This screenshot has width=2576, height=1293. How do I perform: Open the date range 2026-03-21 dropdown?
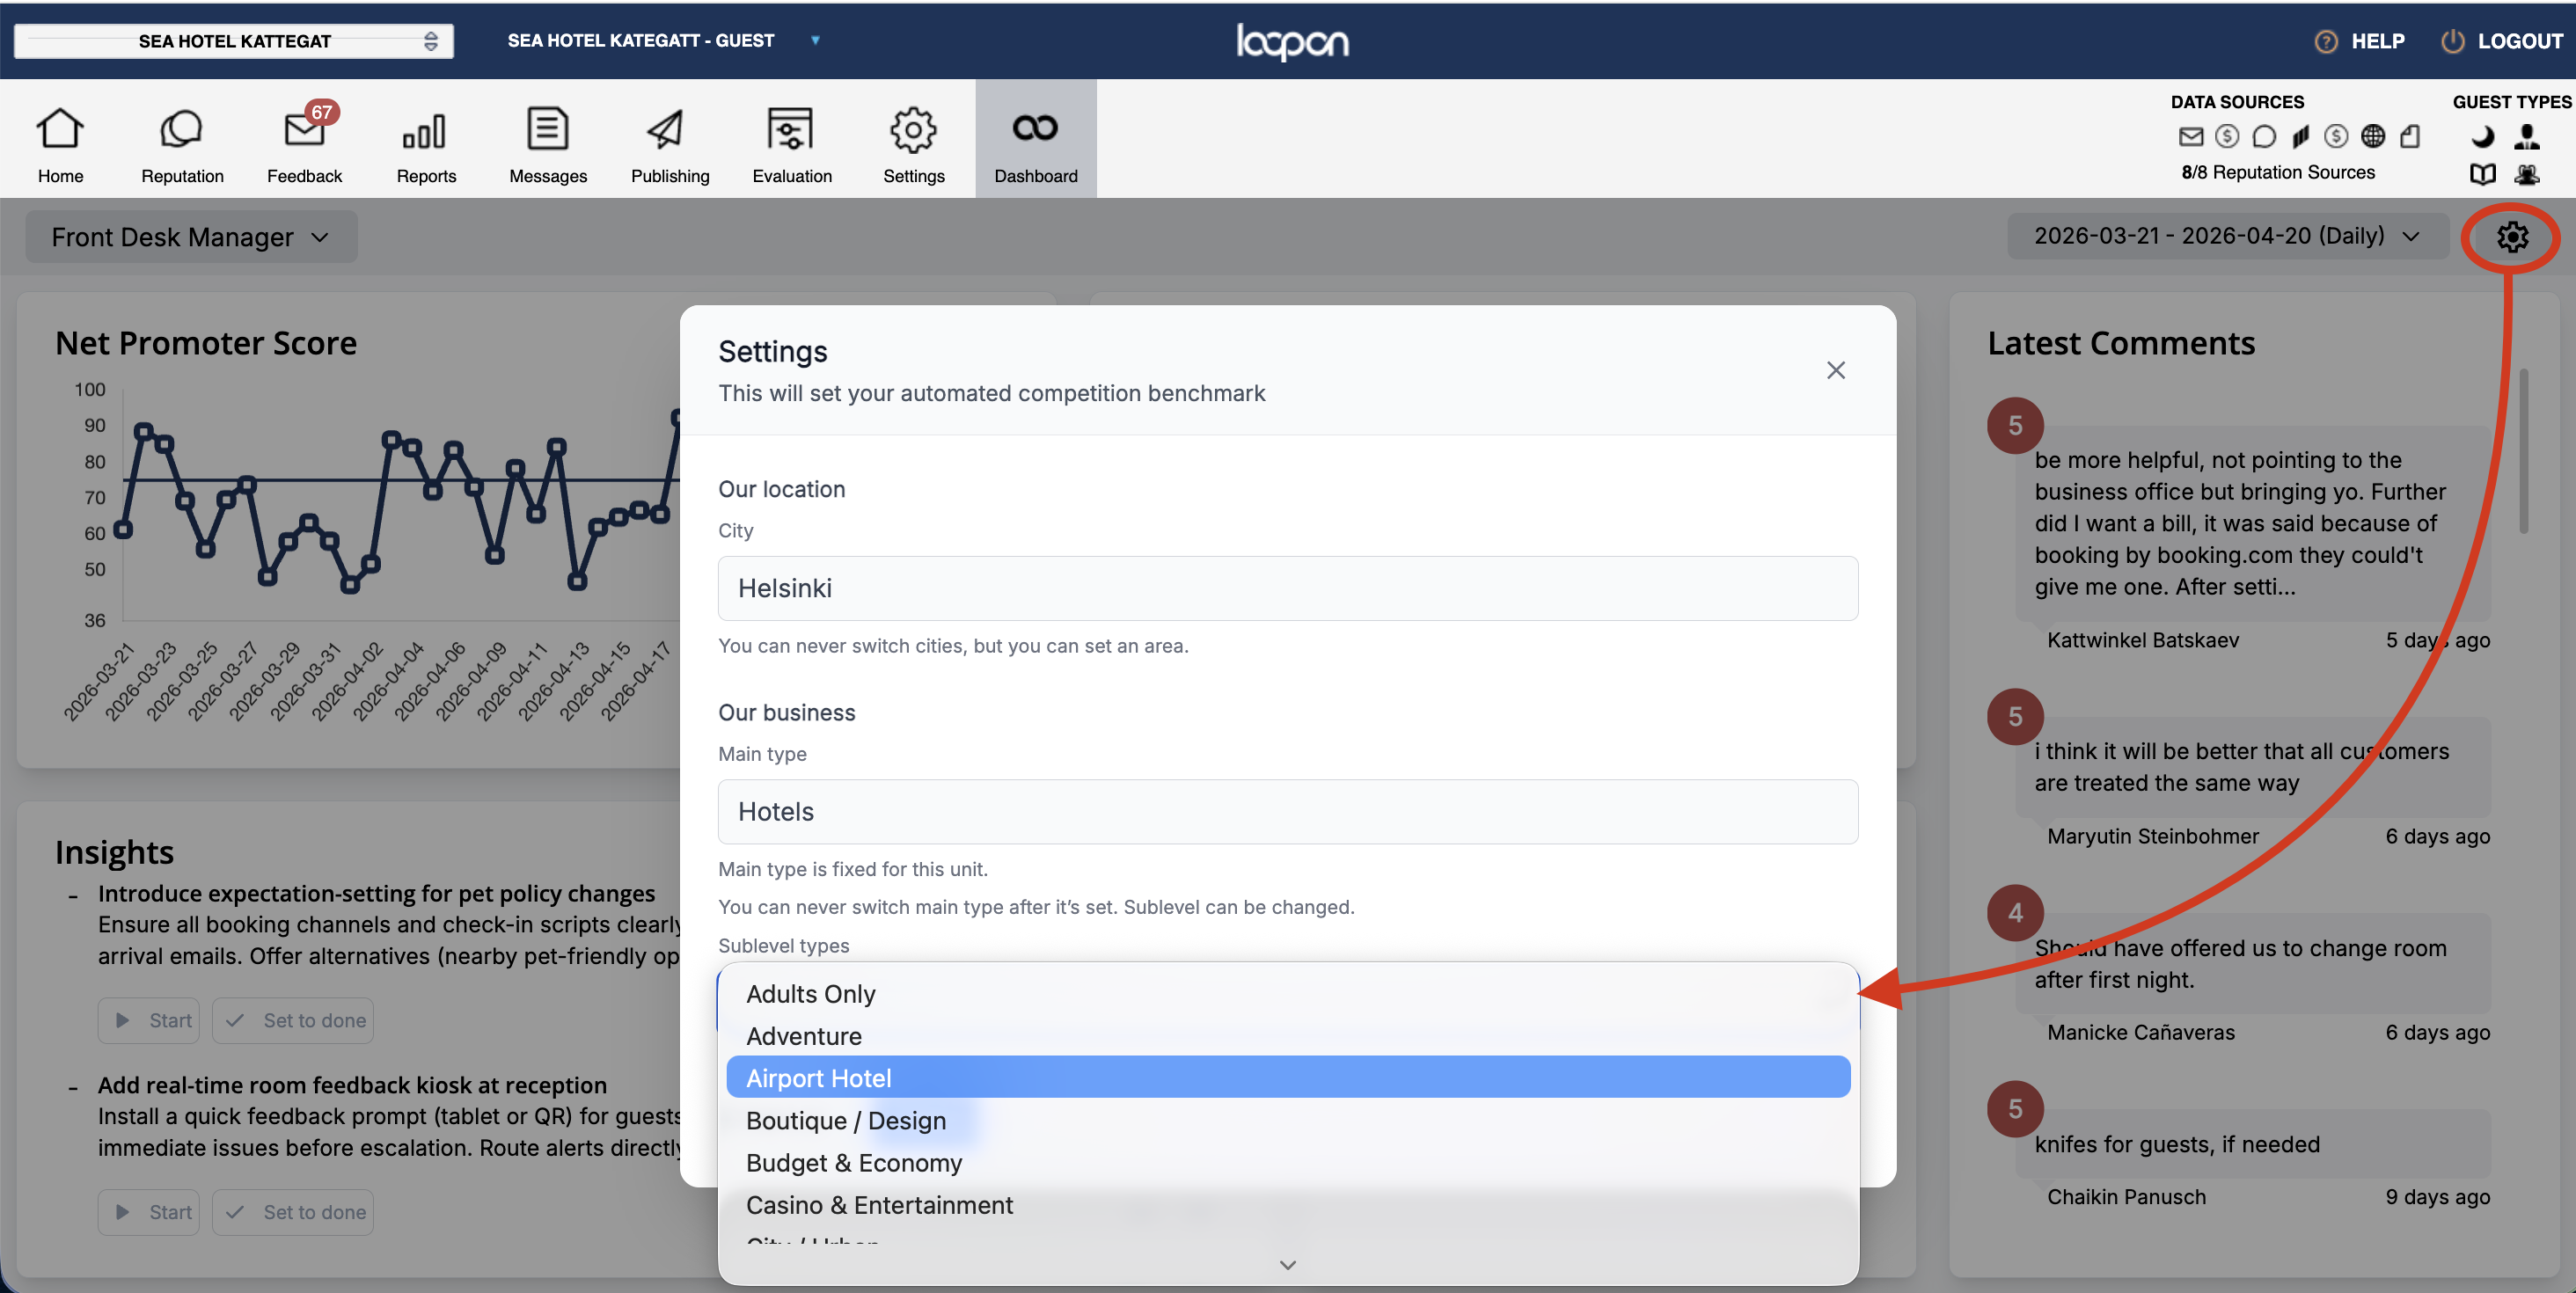pos(2227,236)
